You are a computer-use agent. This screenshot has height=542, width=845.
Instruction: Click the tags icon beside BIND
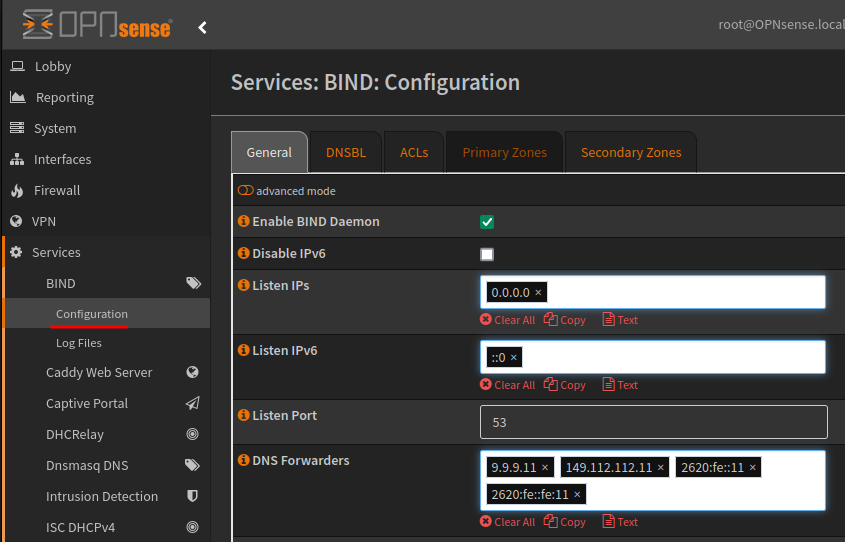(x=193, y=283)
